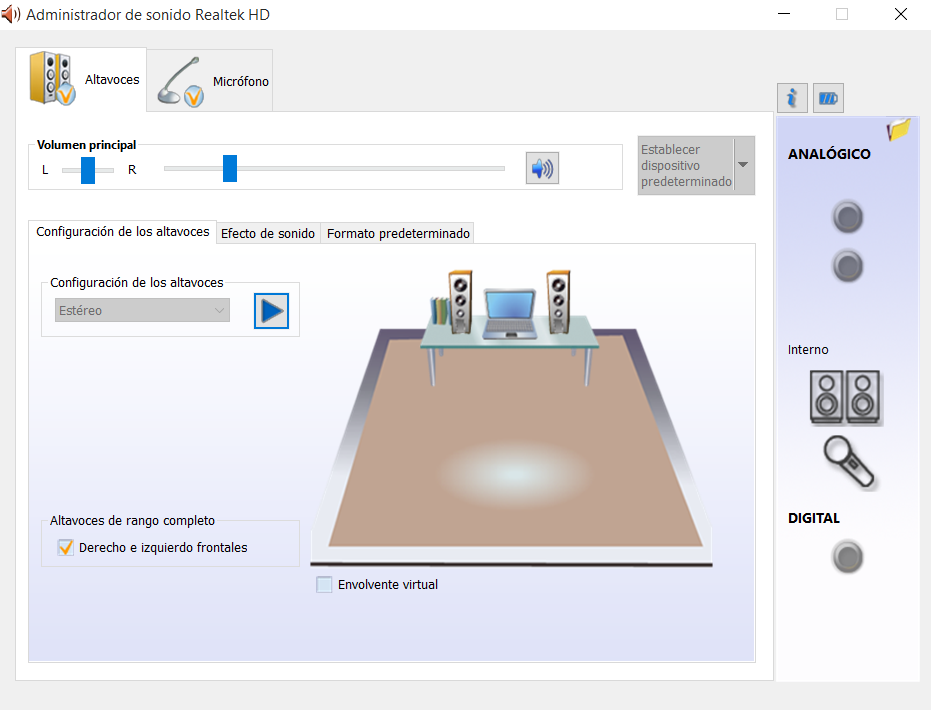Switch to the Altavoces tab
Screen dimensions: 931x710
click(81, 79)
